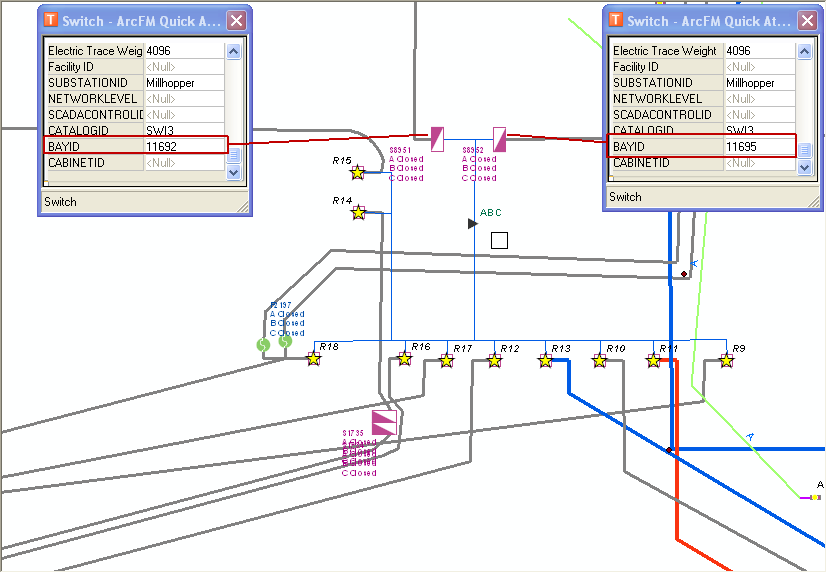Click BAYID value 11695 in right window
827x573 pixels.
click(760, 147)
